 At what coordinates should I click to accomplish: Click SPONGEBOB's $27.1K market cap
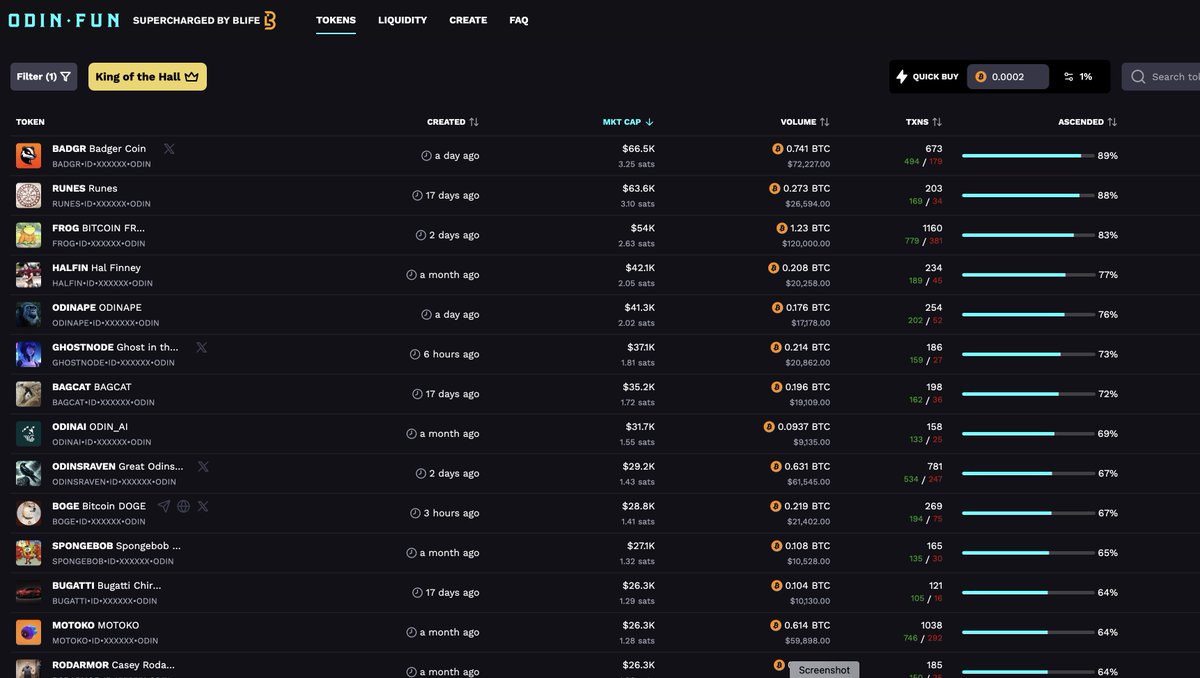[639, 546]
